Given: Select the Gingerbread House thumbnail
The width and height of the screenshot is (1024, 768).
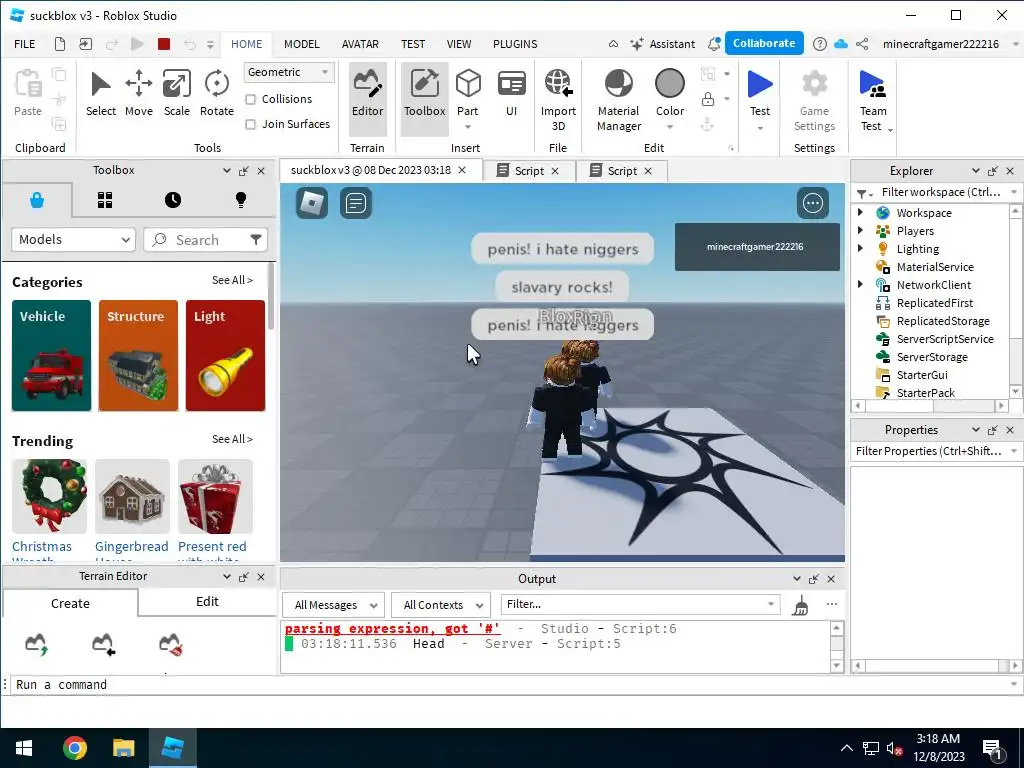Looking at the screenshot, I should (x=132, y=496).
